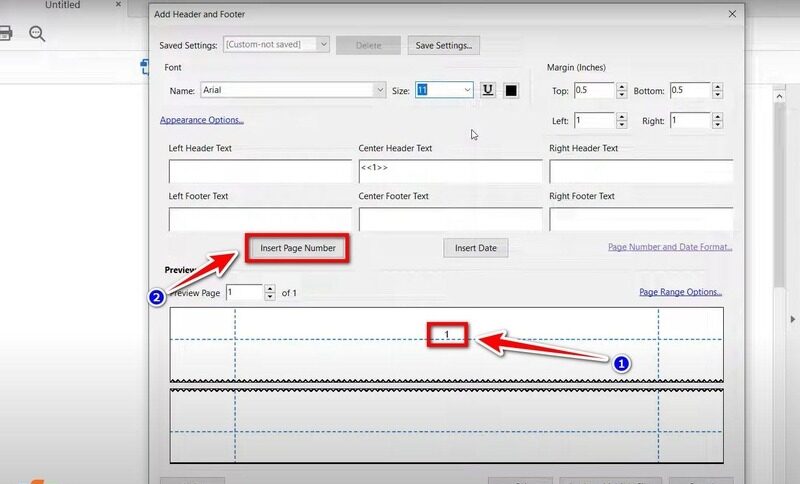Click the Insert Page Number button
Screen dimensions: 800x484
(297, 248)
